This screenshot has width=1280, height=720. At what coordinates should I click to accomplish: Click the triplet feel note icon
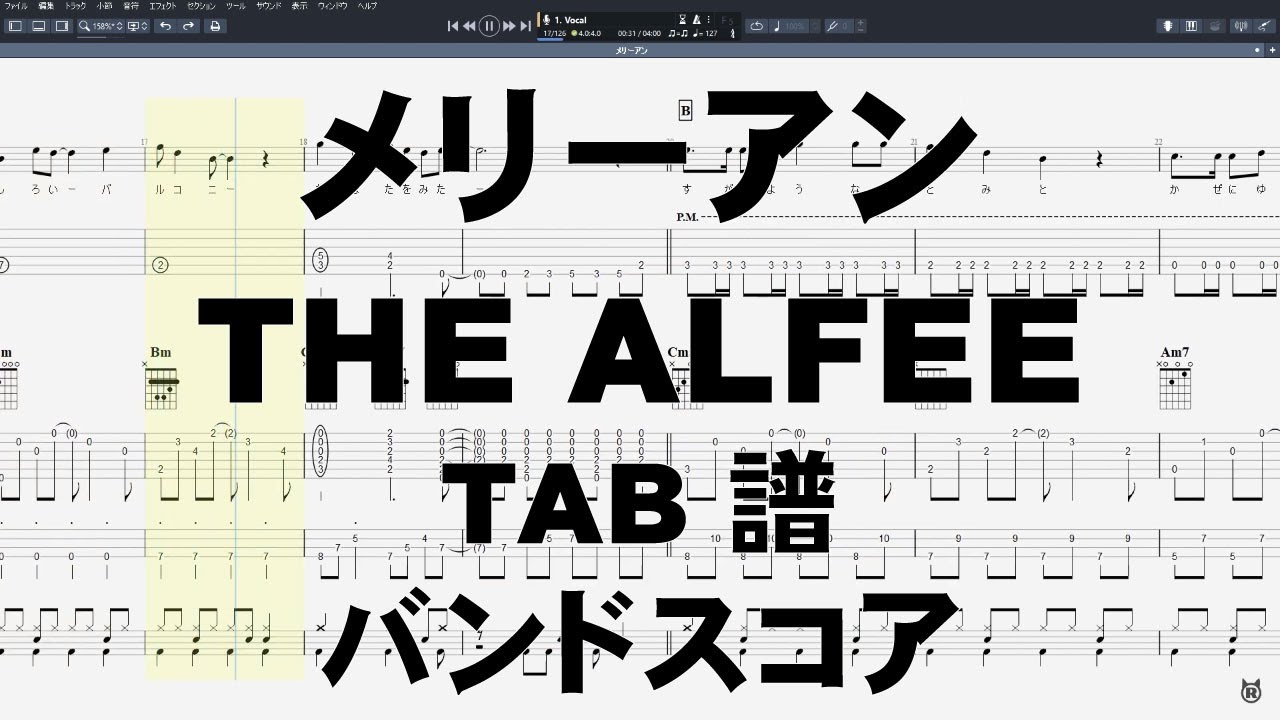coord(678,33)
